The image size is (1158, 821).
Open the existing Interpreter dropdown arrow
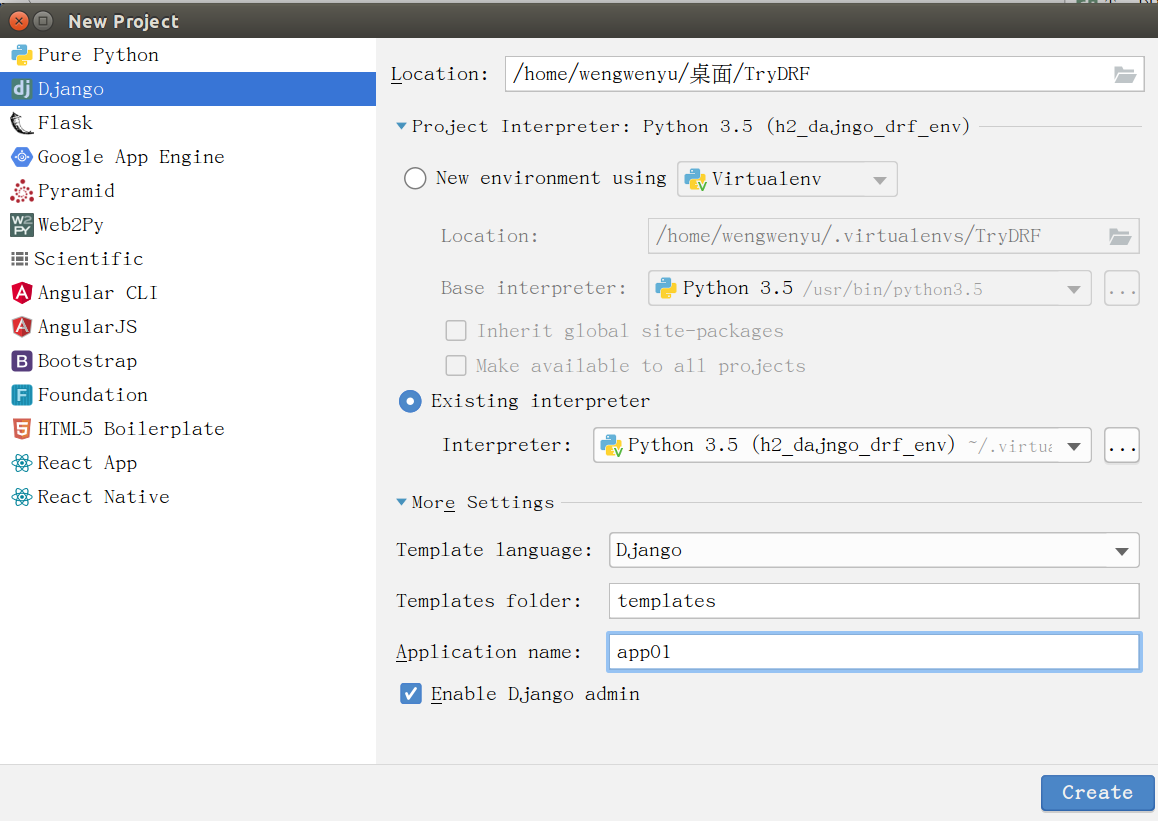1074,446
